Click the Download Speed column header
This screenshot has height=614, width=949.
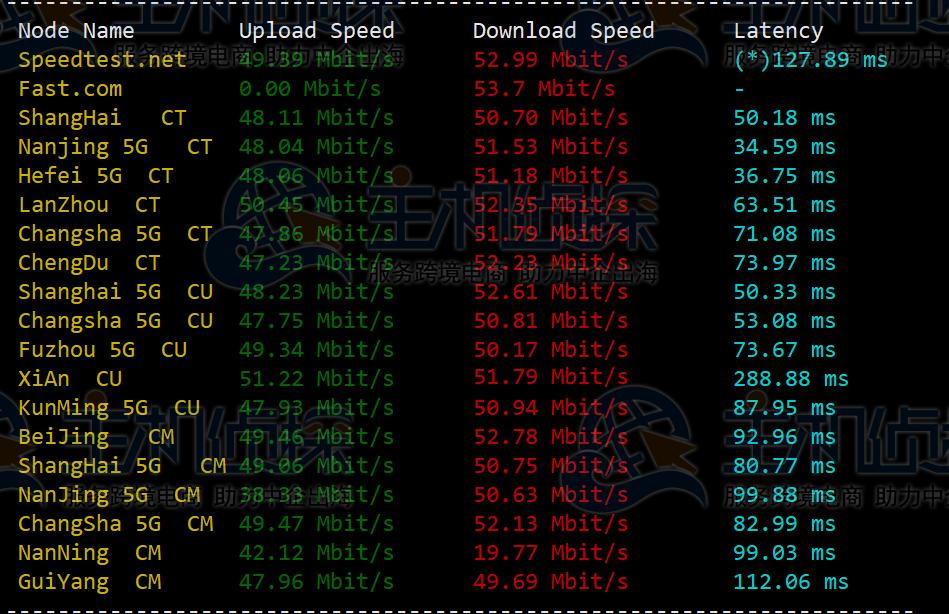click(563, 30)
